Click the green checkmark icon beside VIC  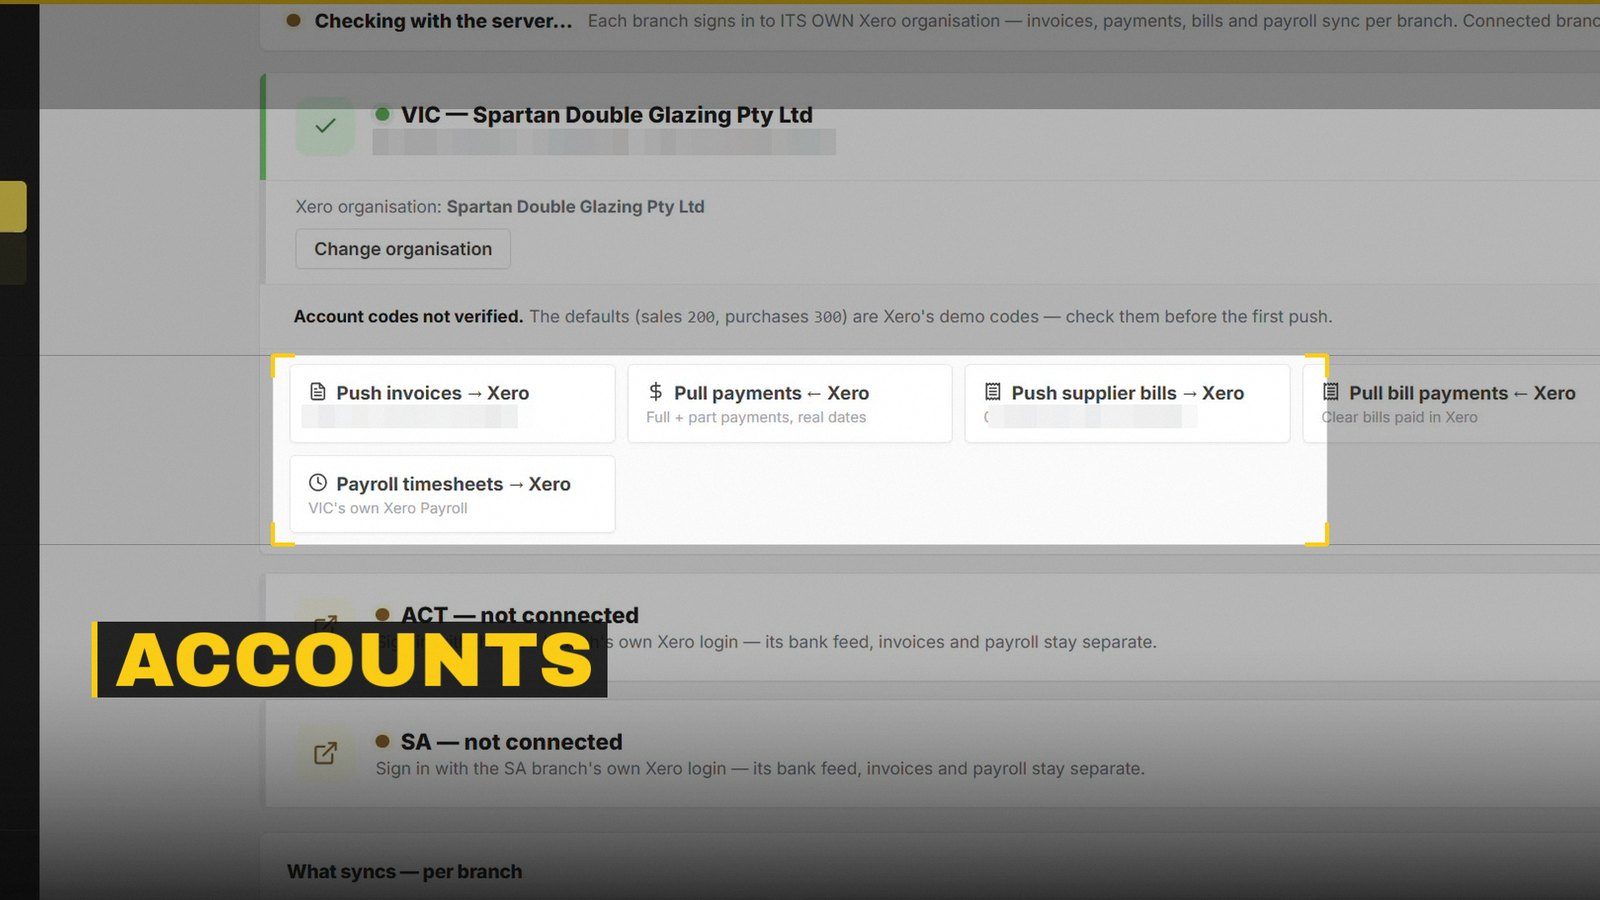325,126
